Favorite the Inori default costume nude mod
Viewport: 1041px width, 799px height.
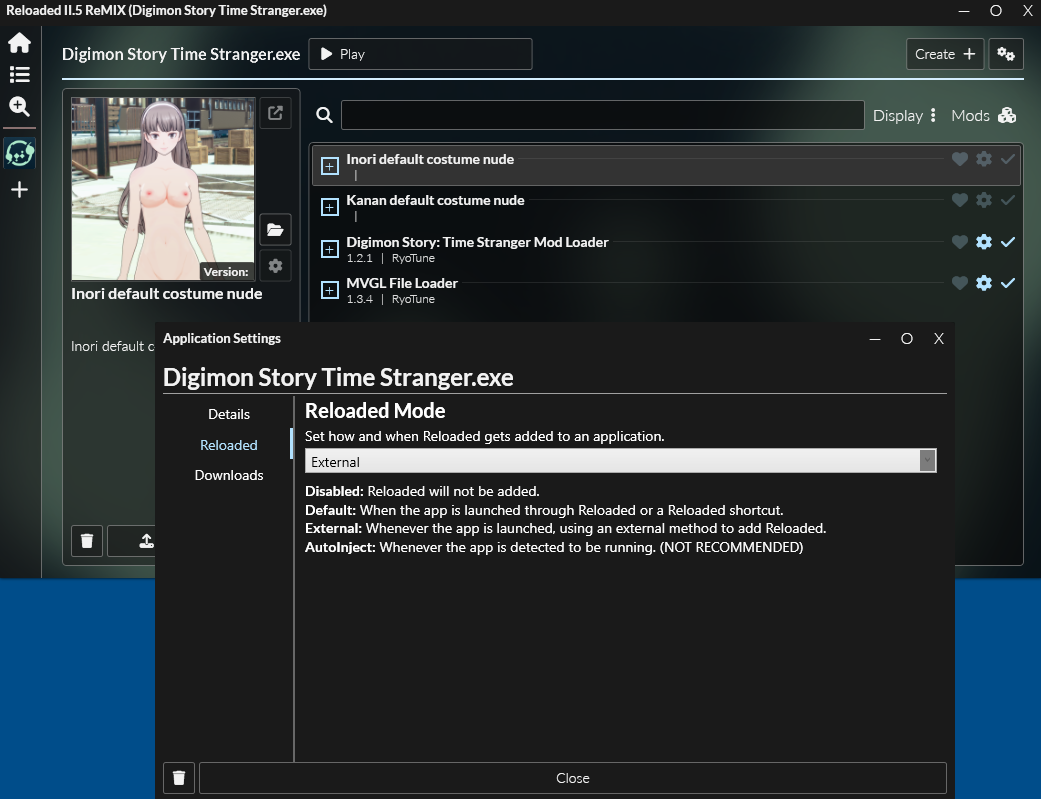[959, 159]
